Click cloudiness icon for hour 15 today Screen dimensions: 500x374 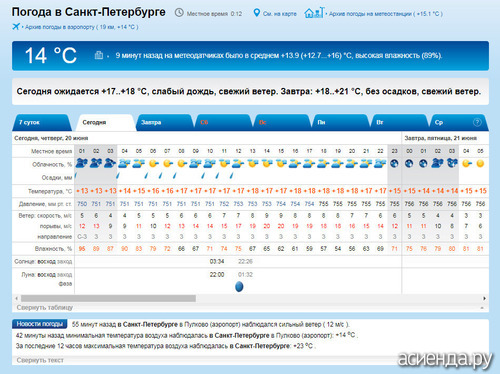tap(281, 163)
